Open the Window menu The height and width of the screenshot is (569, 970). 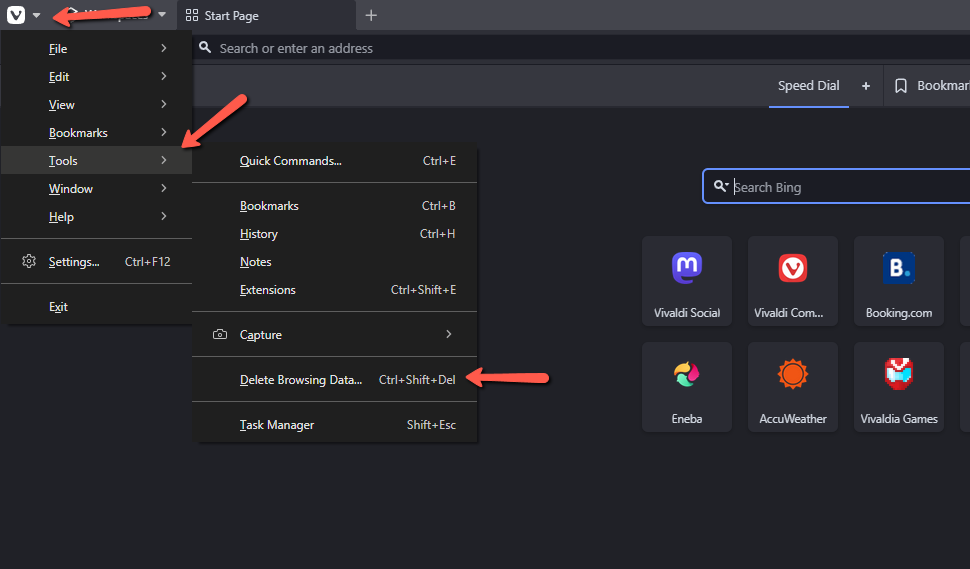click(x=97, y=189)
